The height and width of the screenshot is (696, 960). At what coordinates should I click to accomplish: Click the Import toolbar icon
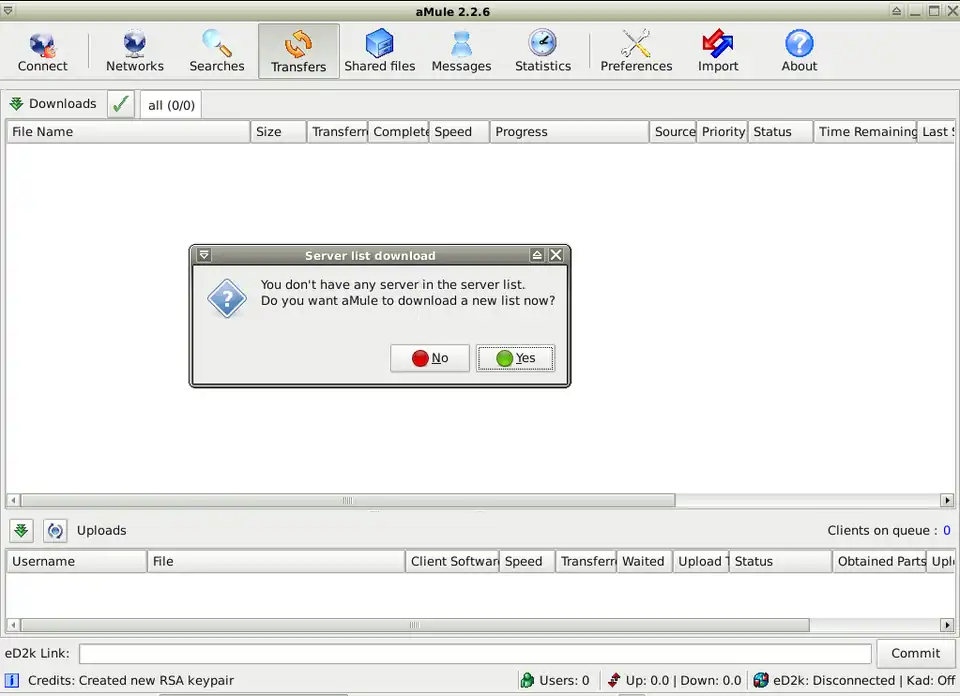[717, 52]
